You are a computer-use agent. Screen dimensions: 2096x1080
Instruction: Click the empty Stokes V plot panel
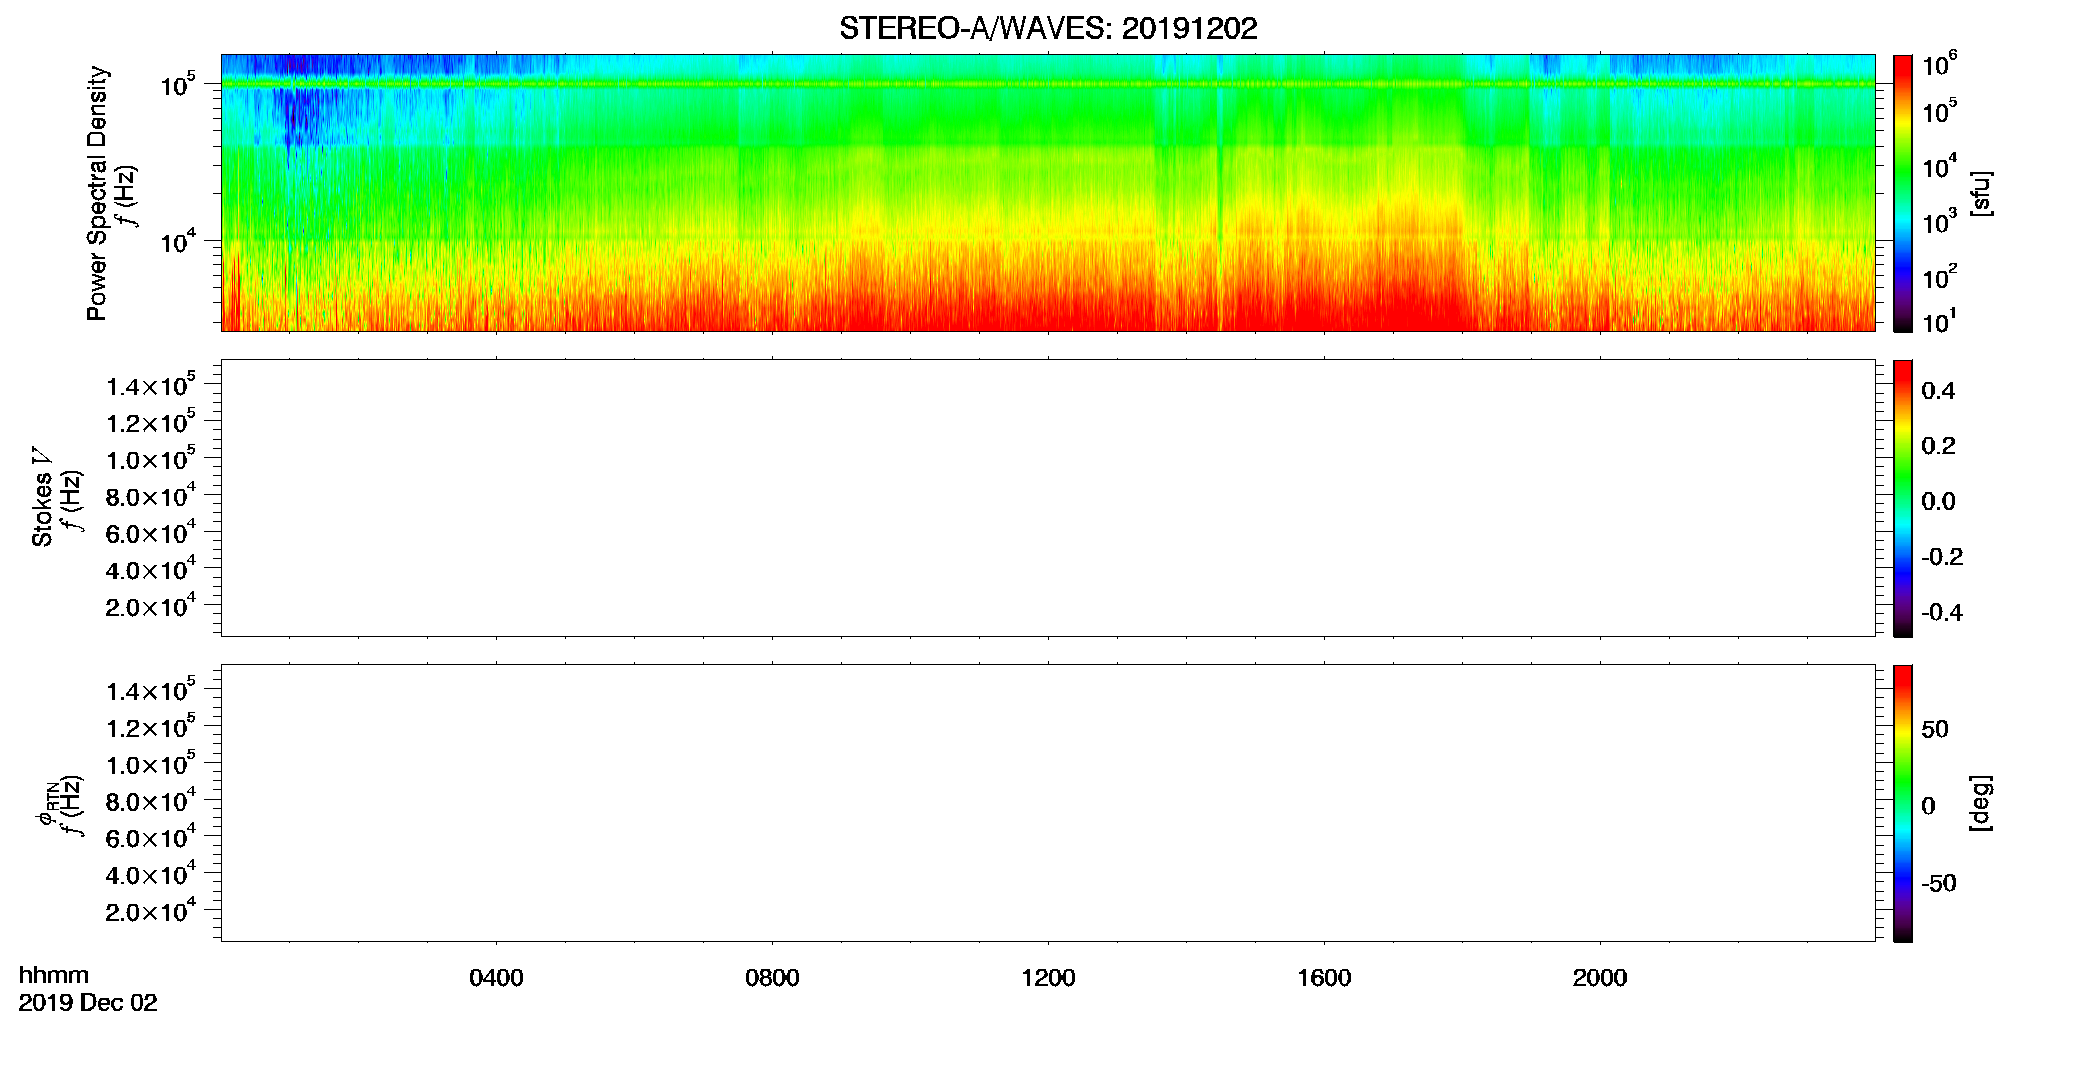click(1048, 498)
